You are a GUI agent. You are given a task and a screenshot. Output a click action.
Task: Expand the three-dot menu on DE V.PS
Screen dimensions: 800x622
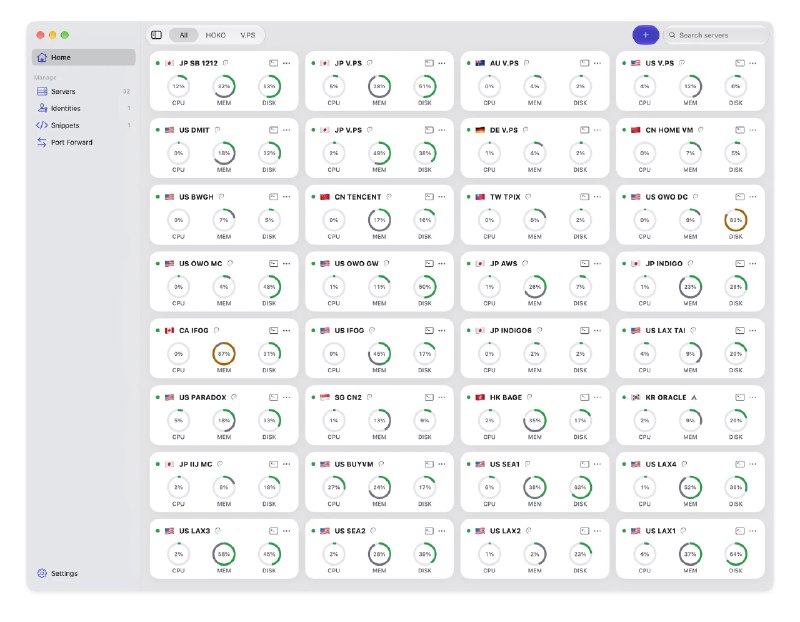(597, 130)
